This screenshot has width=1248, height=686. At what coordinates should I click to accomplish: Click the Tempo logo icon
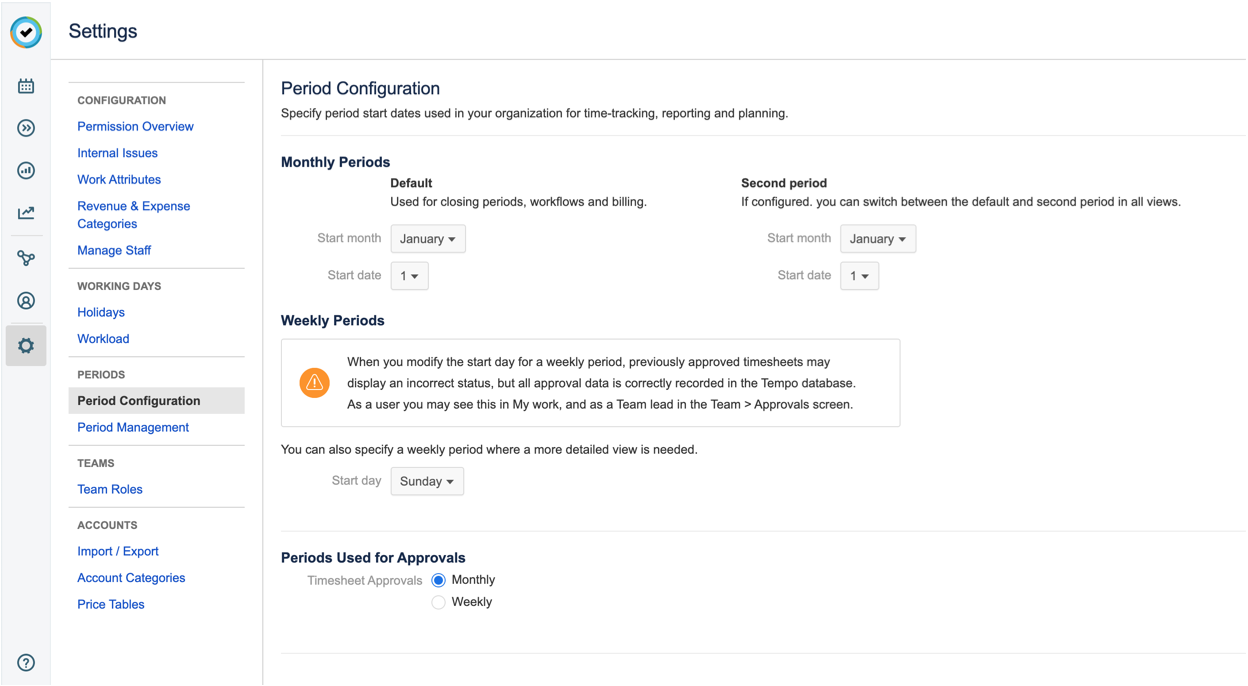pos(26,32)
